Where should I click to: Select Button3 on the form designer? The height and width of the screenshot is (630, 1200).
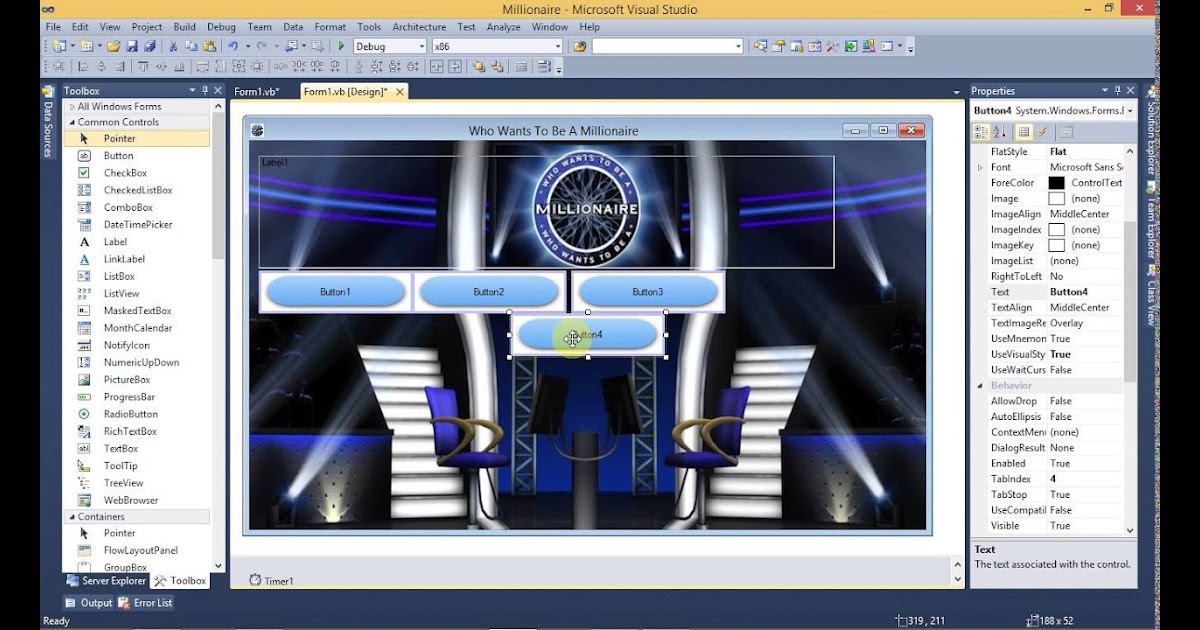click(x=647, y=292)
